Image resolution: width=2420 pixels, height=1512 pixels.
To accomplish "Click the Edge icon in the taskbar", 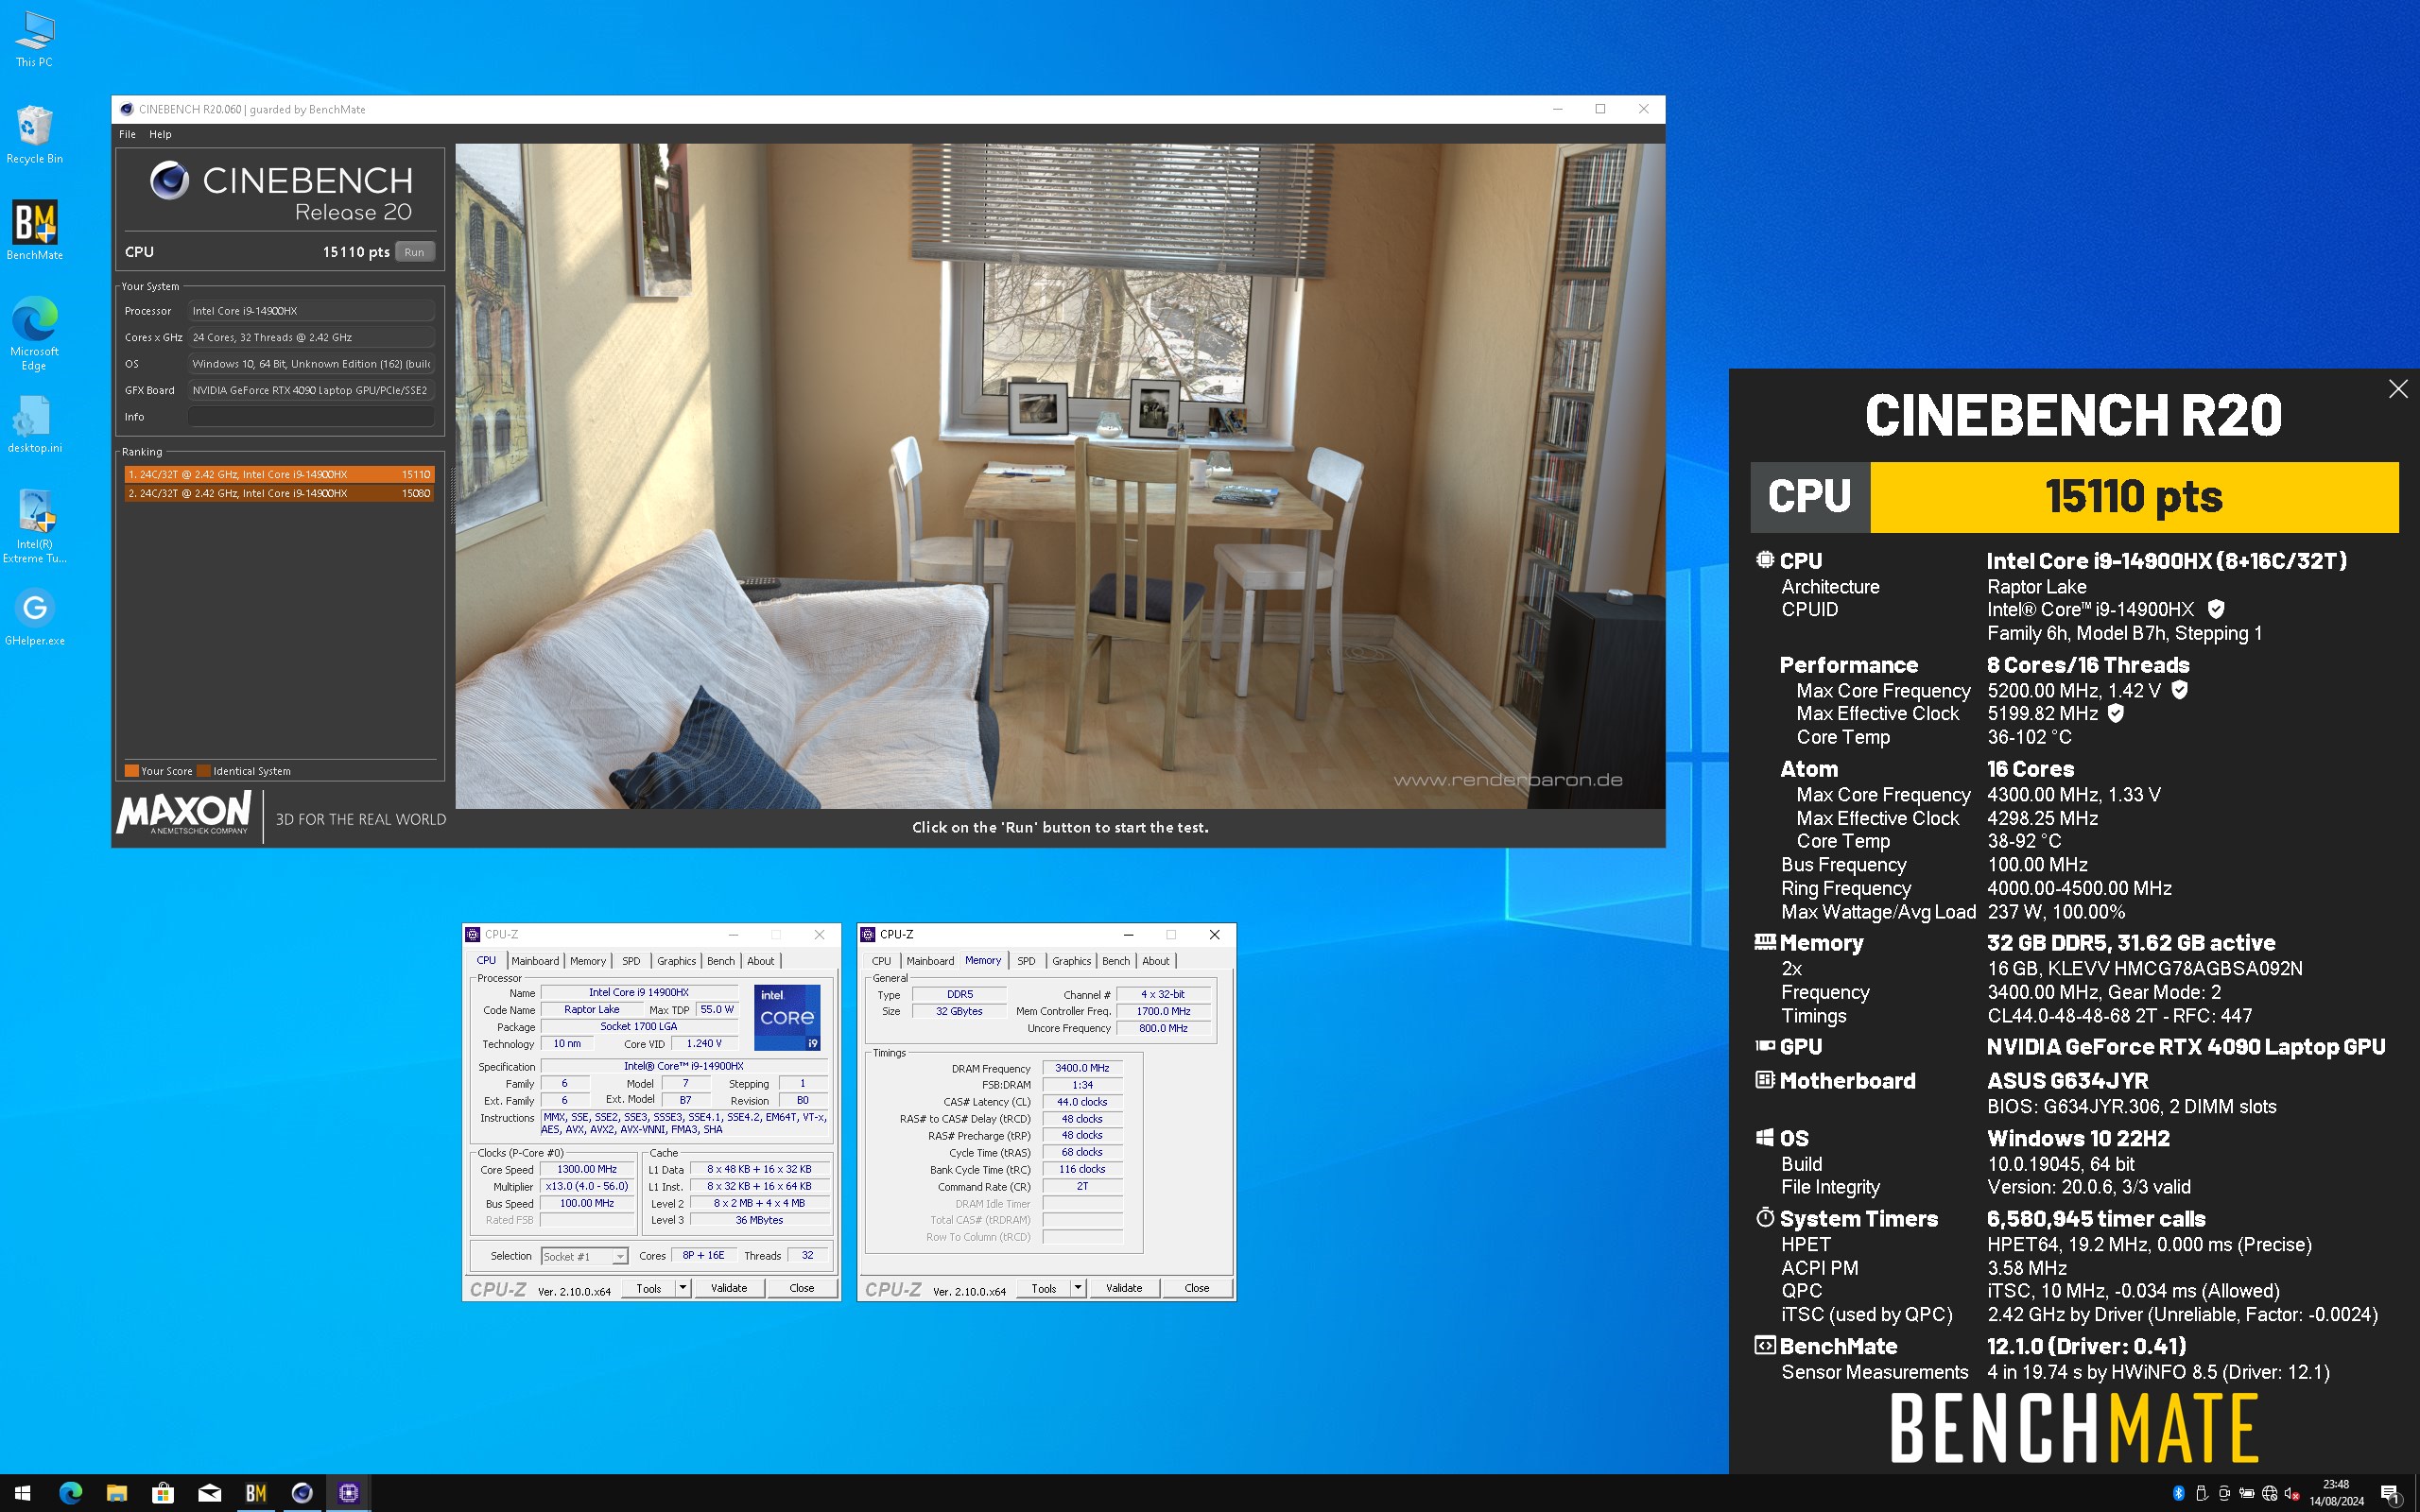I will (x=70, y=1493).
